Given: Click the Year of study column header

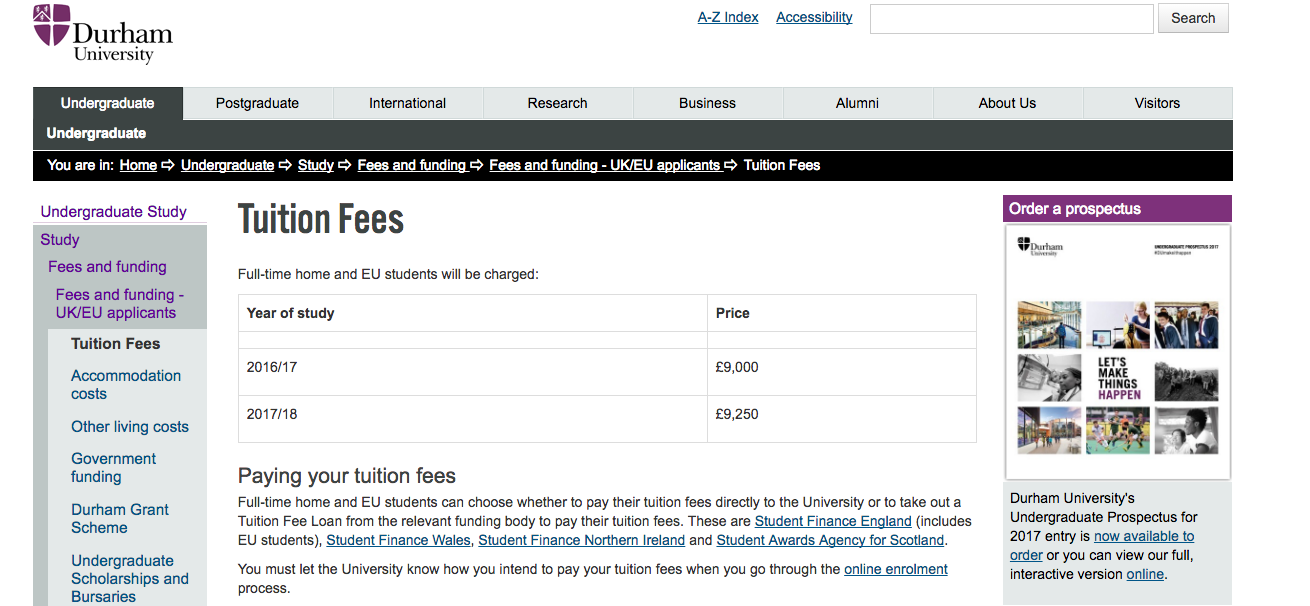Looking at the screenshot, I should click(472, 313).
